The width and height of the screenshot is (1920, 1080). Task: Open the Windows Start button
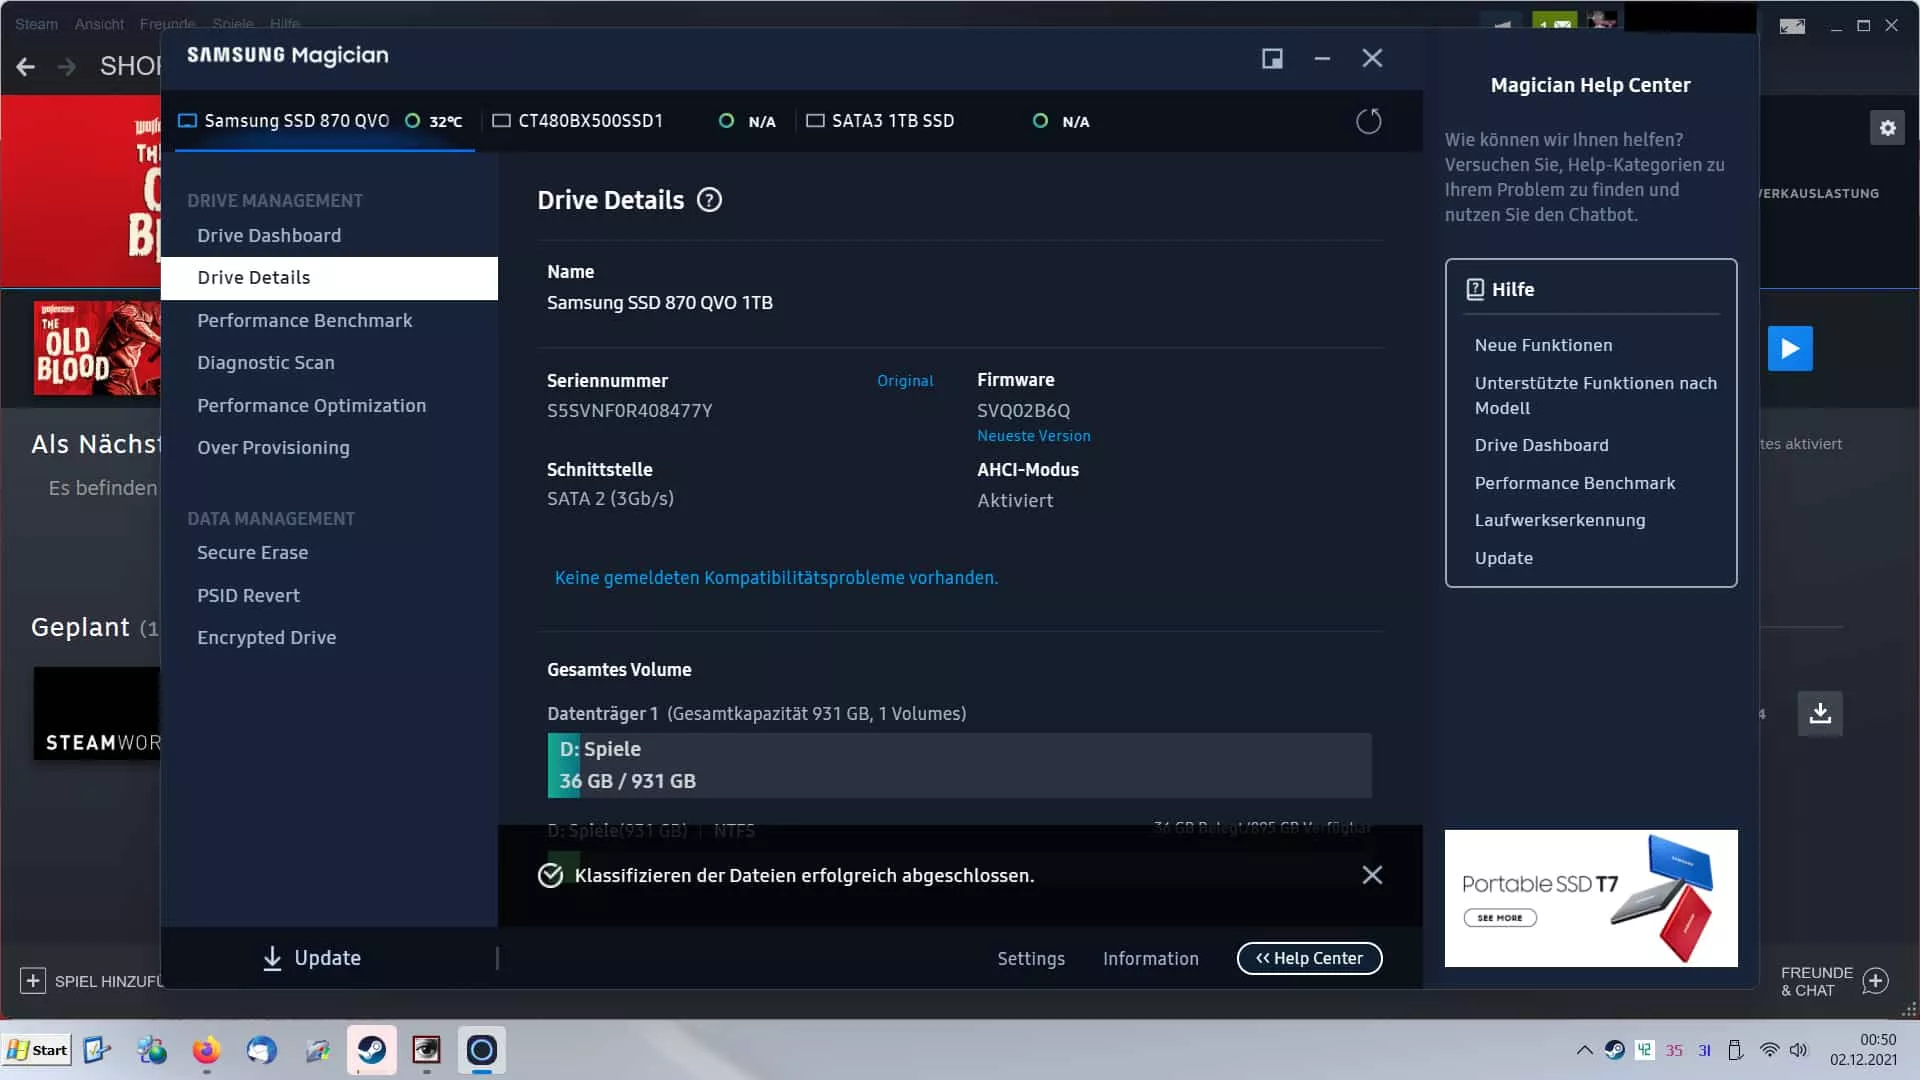[37, 1050]
